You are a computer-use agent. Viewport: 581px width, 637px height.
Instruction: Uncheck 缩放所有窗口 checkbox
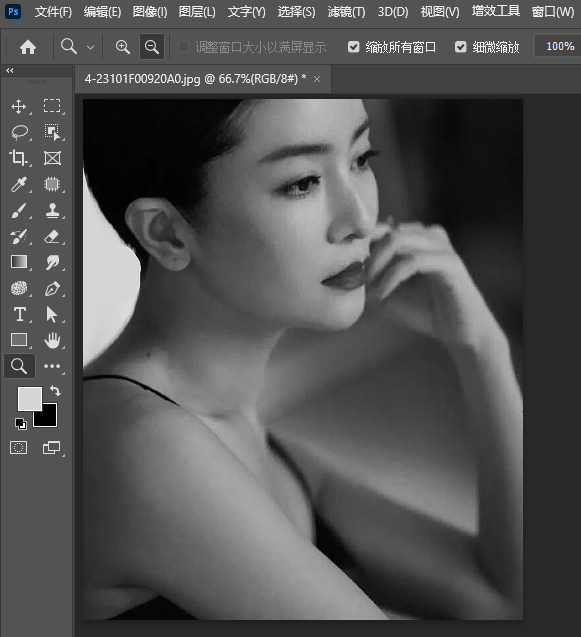tap(353, 47)
